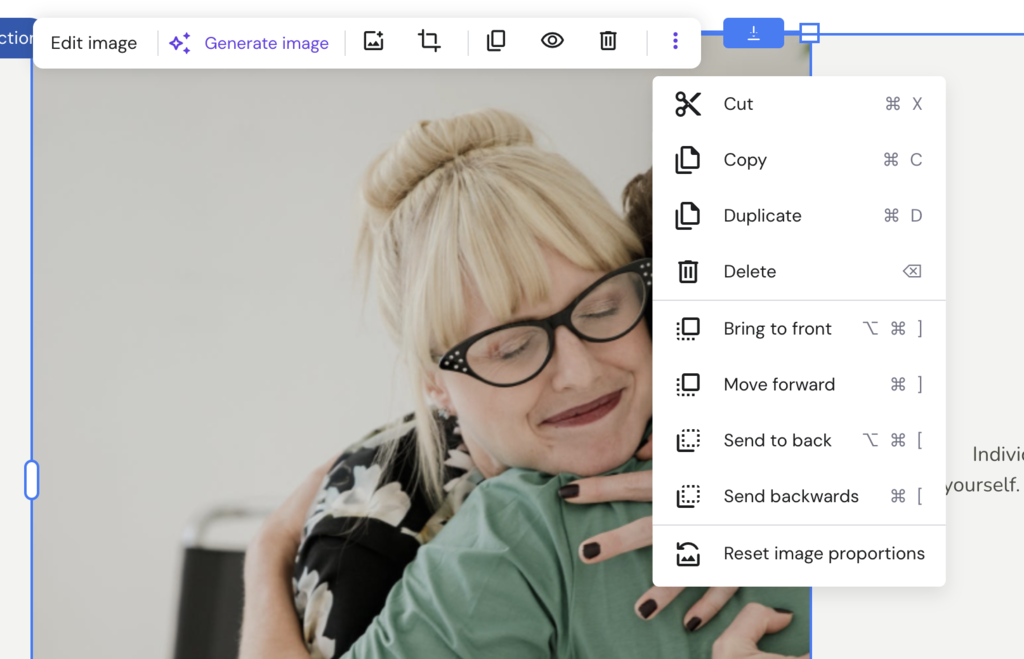Select Move forward from the menu
Image resolution: width=1024 pixels, height=659 pixels.
coord(779,384)
